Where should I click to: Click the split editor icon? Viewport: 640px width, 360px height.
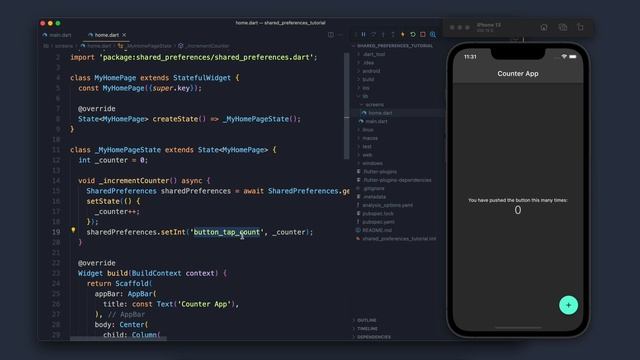pos(331,35)
